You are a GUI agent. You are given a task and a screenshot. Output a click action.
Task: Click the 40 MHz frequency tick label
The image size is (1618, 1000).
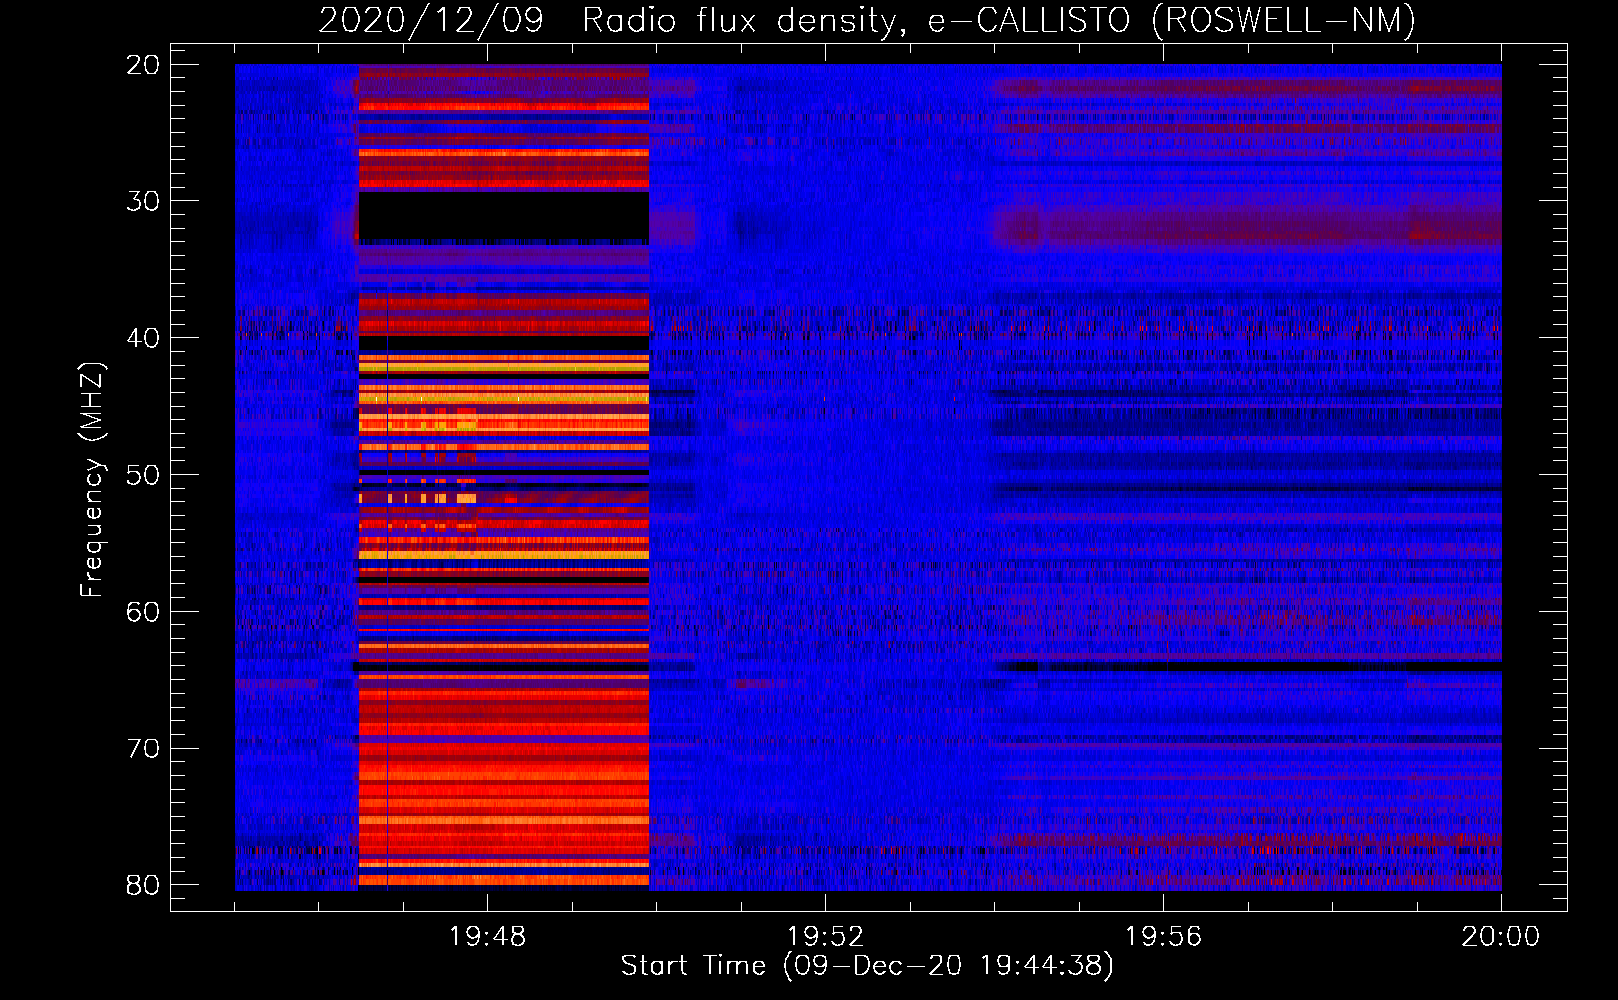[143, 338]
